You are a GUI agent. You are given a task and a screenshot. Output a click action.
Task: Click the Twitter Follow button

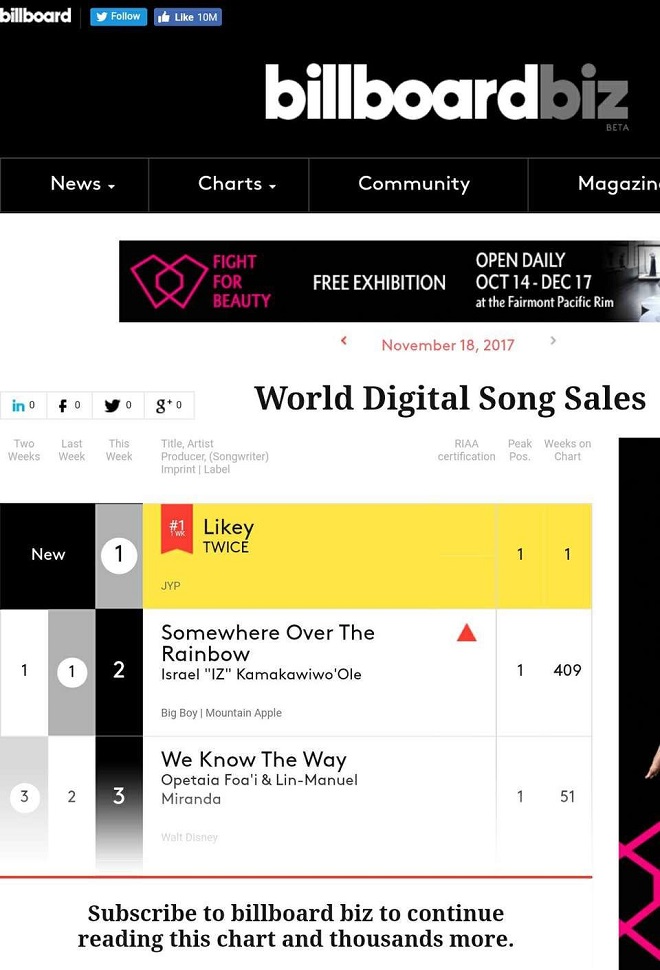click(x=118, y=17)
